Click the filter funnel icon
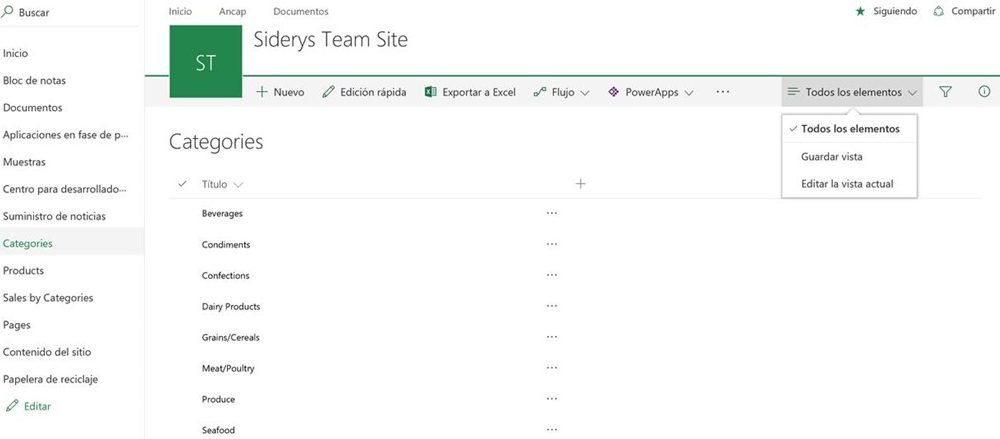The height and width of the screenshot is (439, 1000). 945,92
